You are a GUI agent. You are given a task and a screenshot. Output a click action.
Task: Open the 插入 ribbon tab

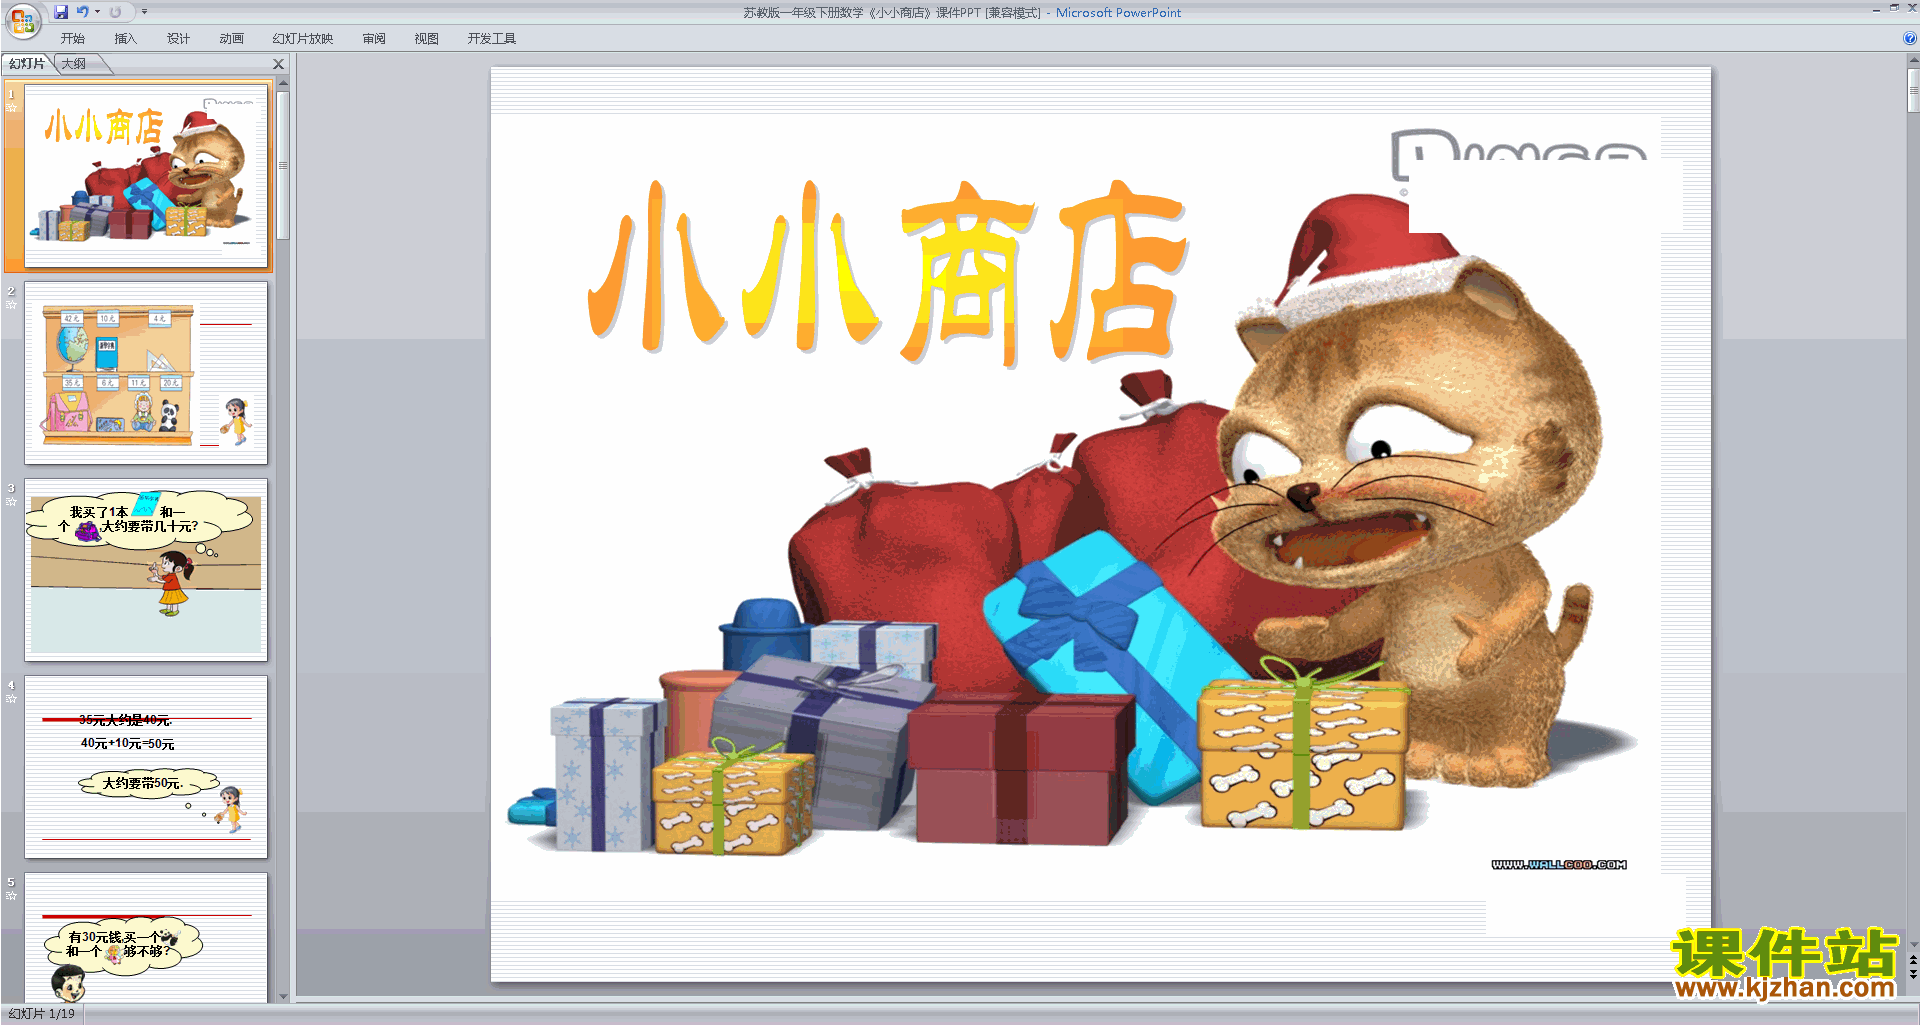tap(125, 39)
